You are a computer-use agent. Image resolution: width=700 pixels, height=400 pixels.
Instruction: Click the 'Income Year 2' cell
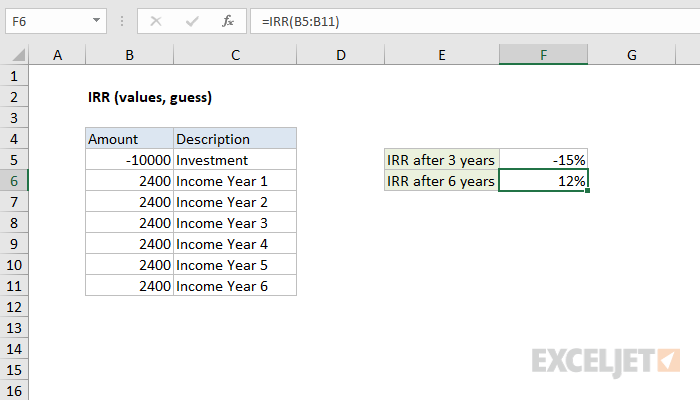coord(235,202)
